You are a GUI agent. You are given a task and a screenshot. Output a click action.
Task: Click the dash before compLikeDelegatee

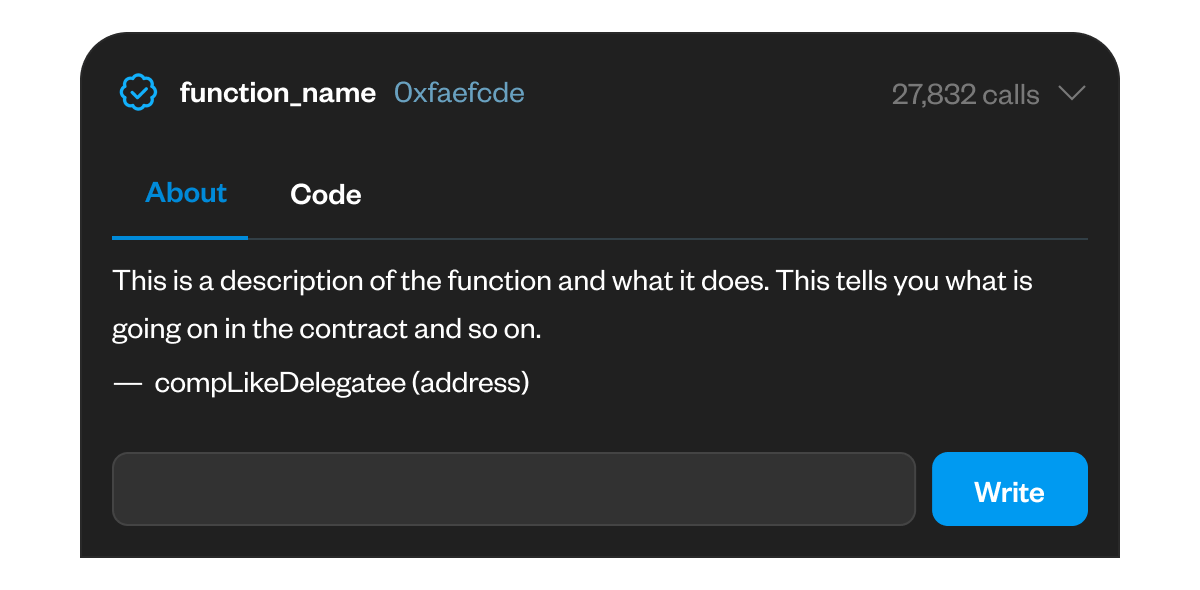[127, 383]
